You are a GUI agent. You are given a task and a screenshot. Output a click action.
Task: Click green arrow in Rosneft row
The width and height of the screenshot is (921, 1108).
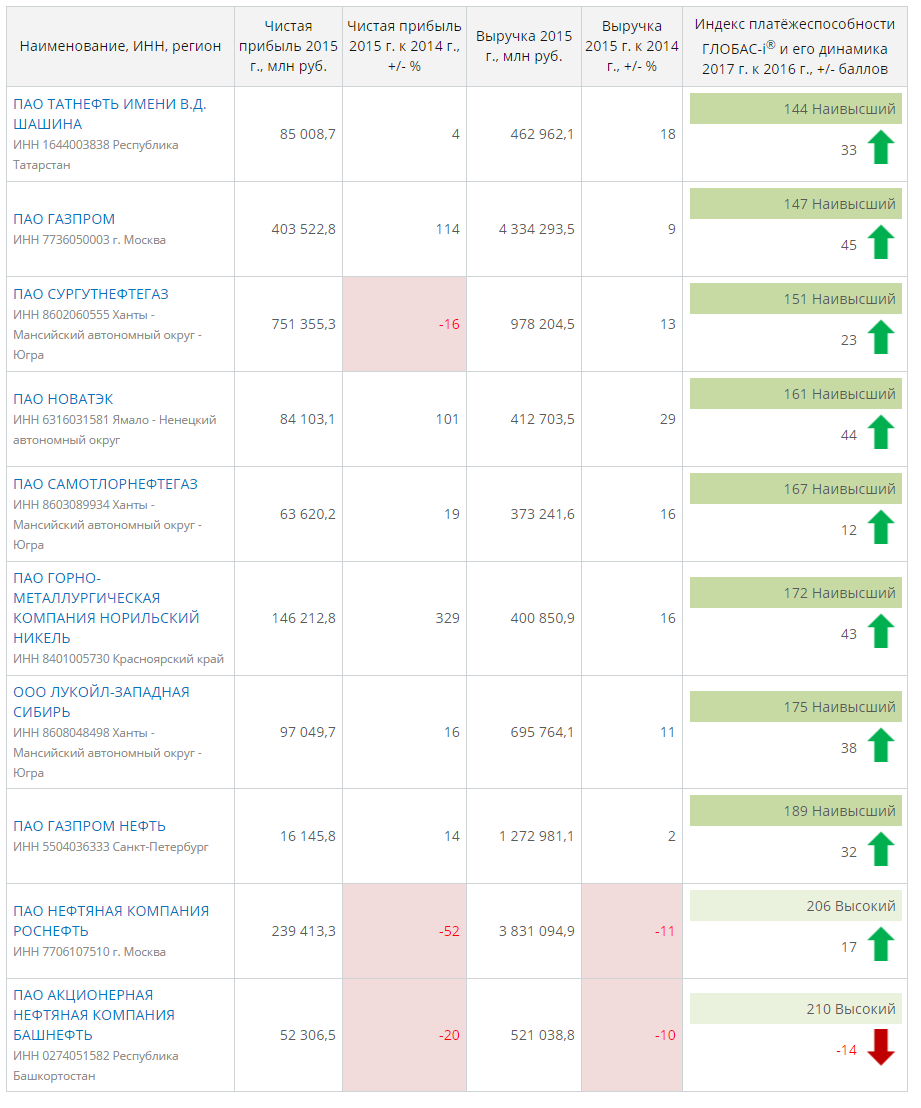(880, 945)
